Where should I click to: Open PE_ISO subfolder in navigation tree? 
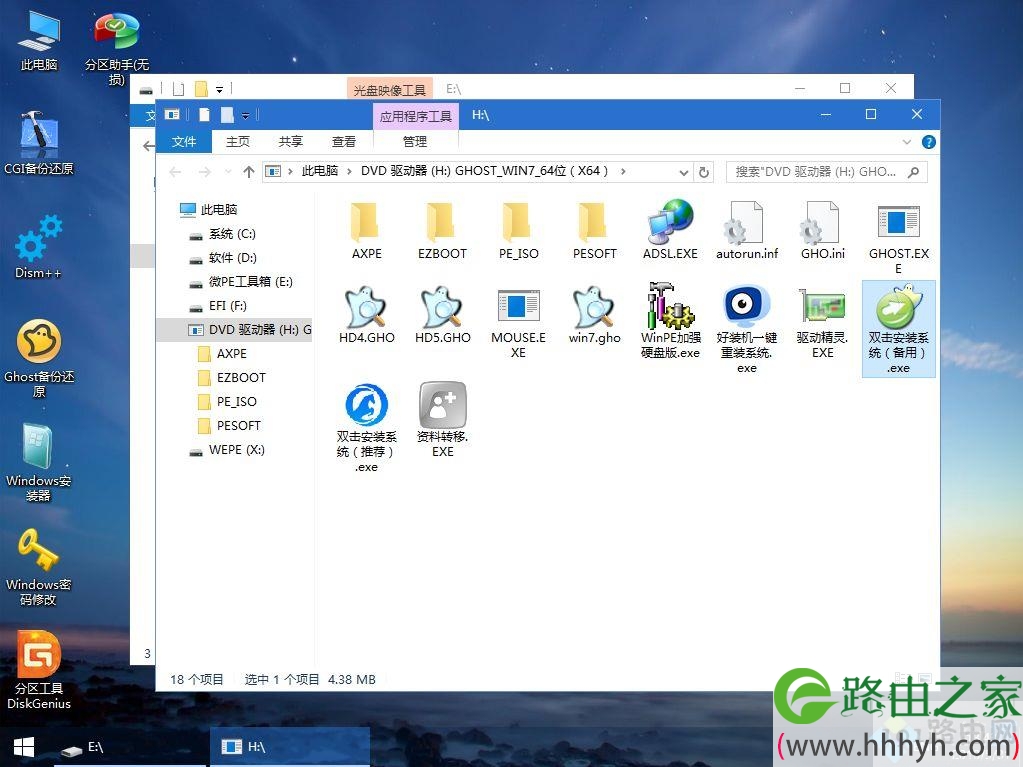[x=227, y=402]
